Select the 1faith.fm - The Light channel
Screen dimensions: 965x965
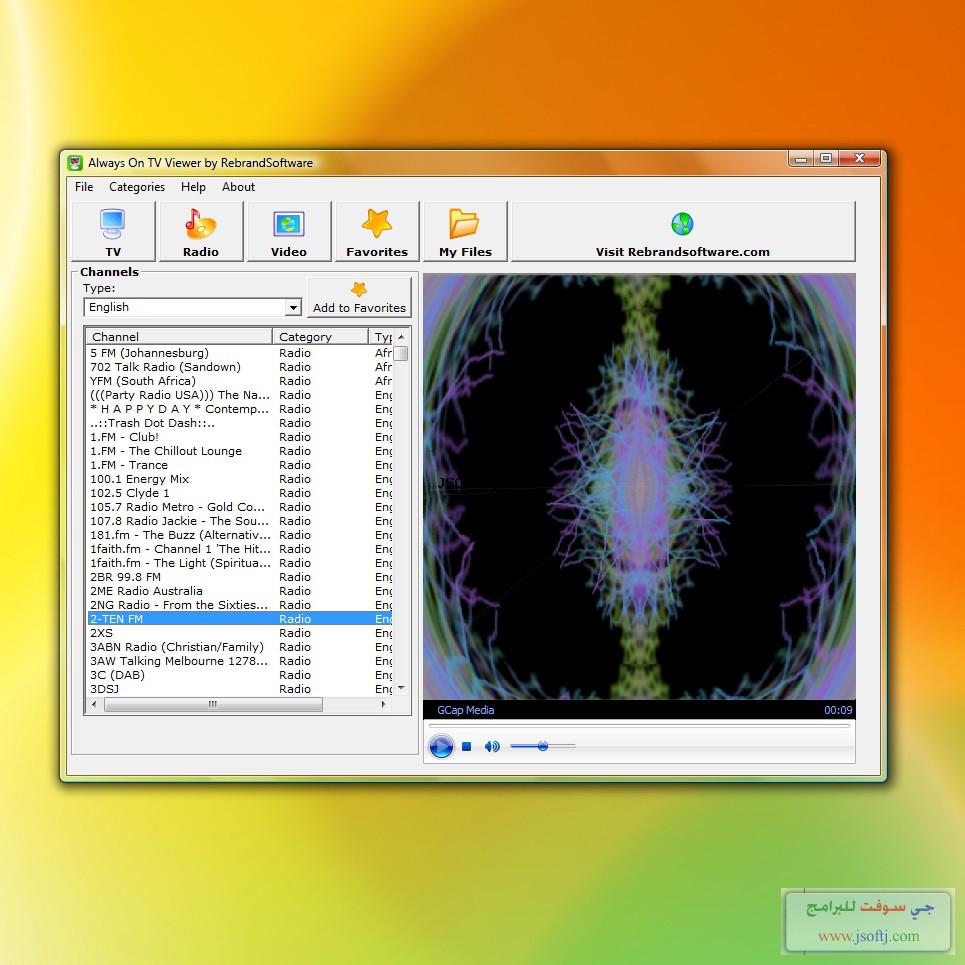pyautogui.click(x=239, y=563)
